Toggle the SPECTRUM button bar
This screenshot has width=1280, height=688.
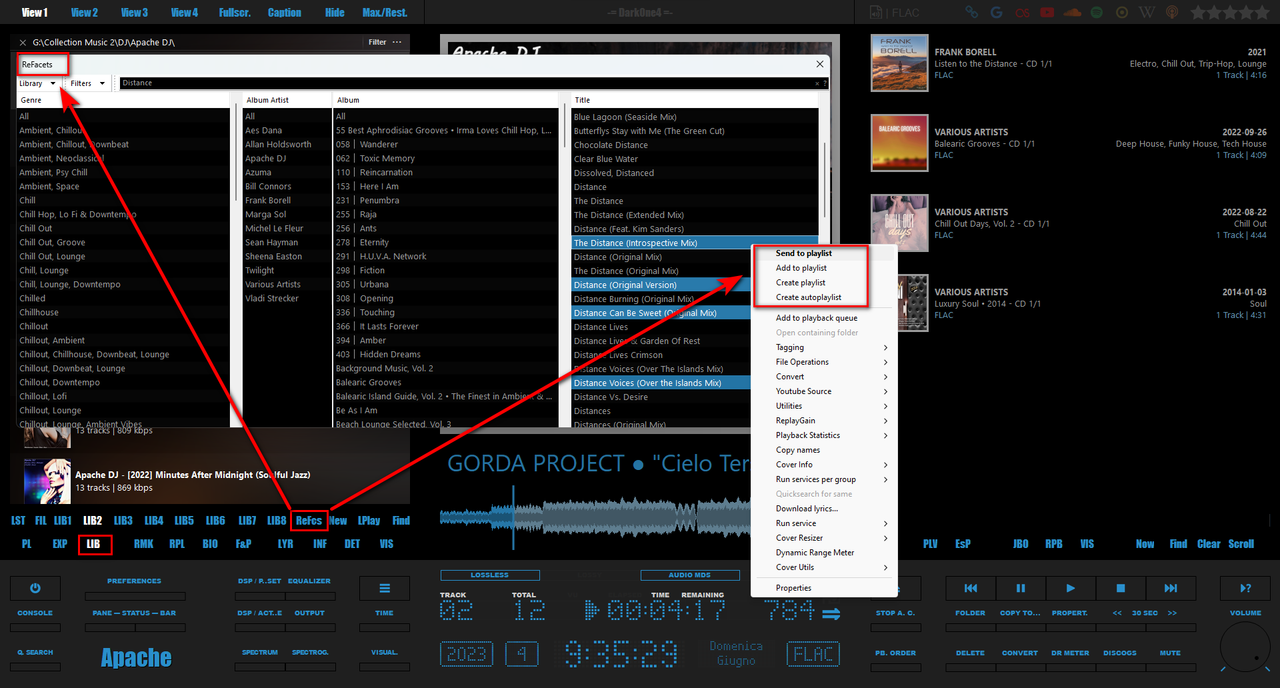click(x=259, y=666)
